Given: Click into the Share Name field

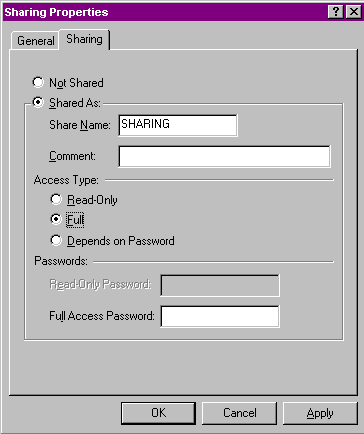Looking at the screenshot, I should tap(178, 125).
